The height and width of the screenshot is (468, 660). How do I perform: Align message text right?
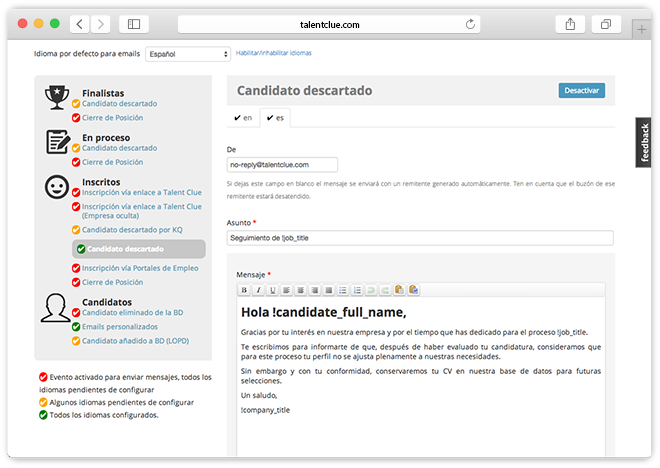(x=314, y=290)
